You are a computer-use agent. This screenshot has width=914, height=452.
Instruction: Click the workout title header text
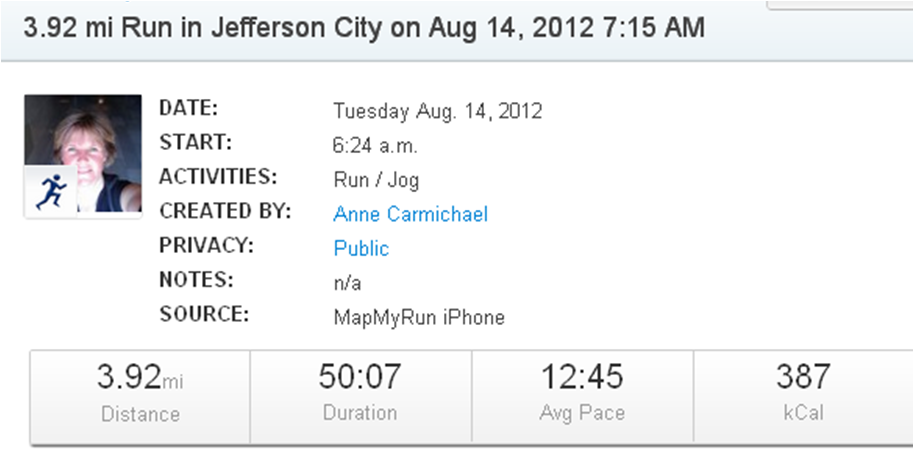[x=363, y=28]
